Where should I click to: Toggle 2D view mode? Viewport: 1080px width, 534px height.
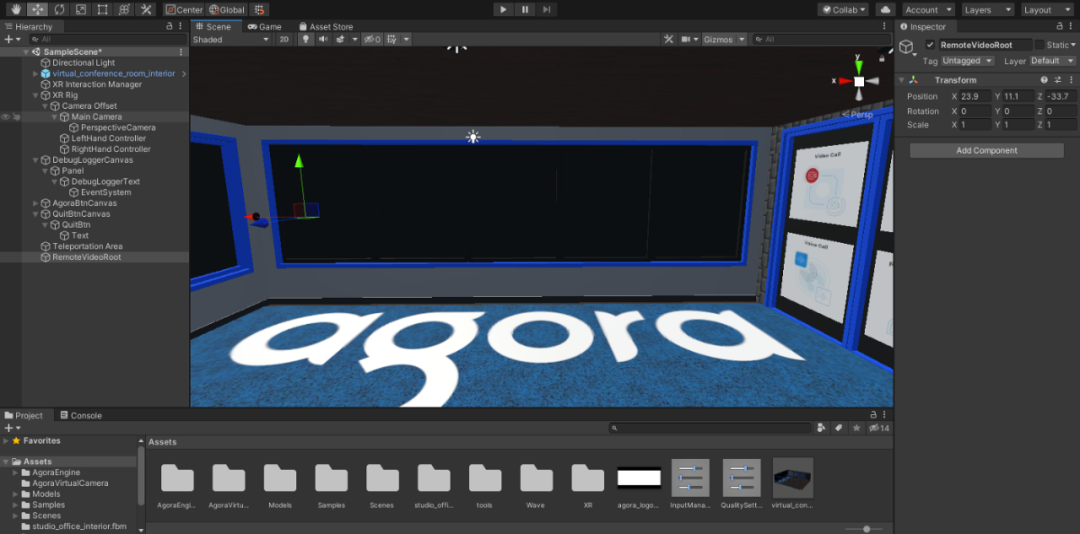click(x=284, y=39)
